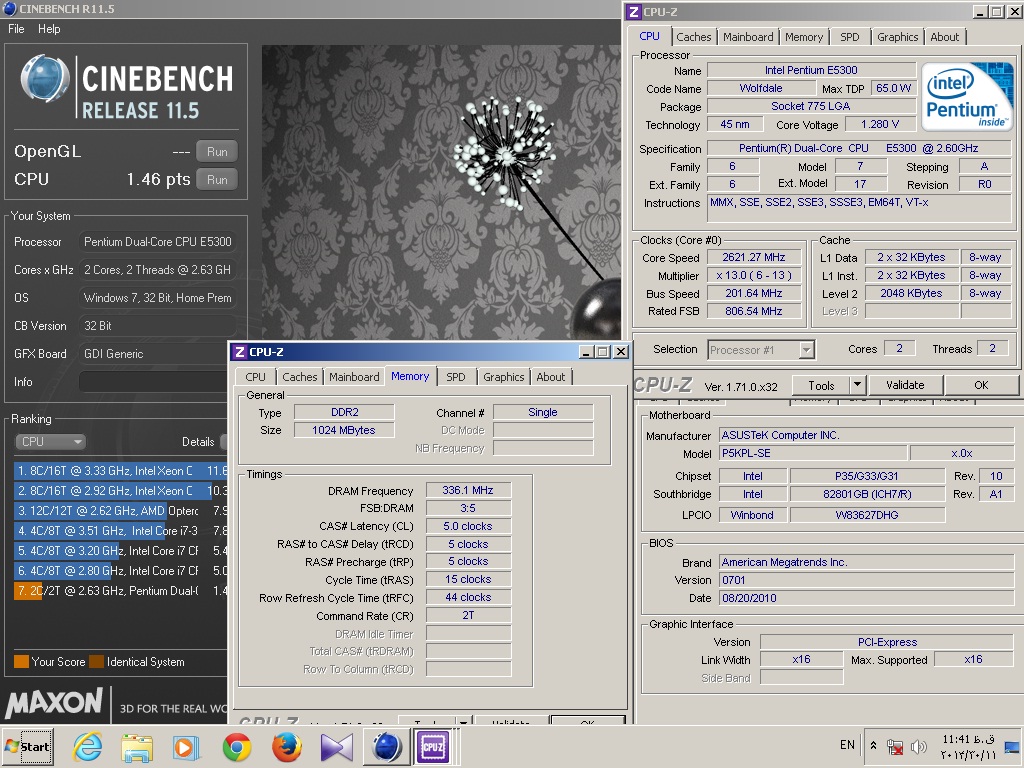Select ranking entry 8C/16T @ 3.33 GHz

pos(120,470)
